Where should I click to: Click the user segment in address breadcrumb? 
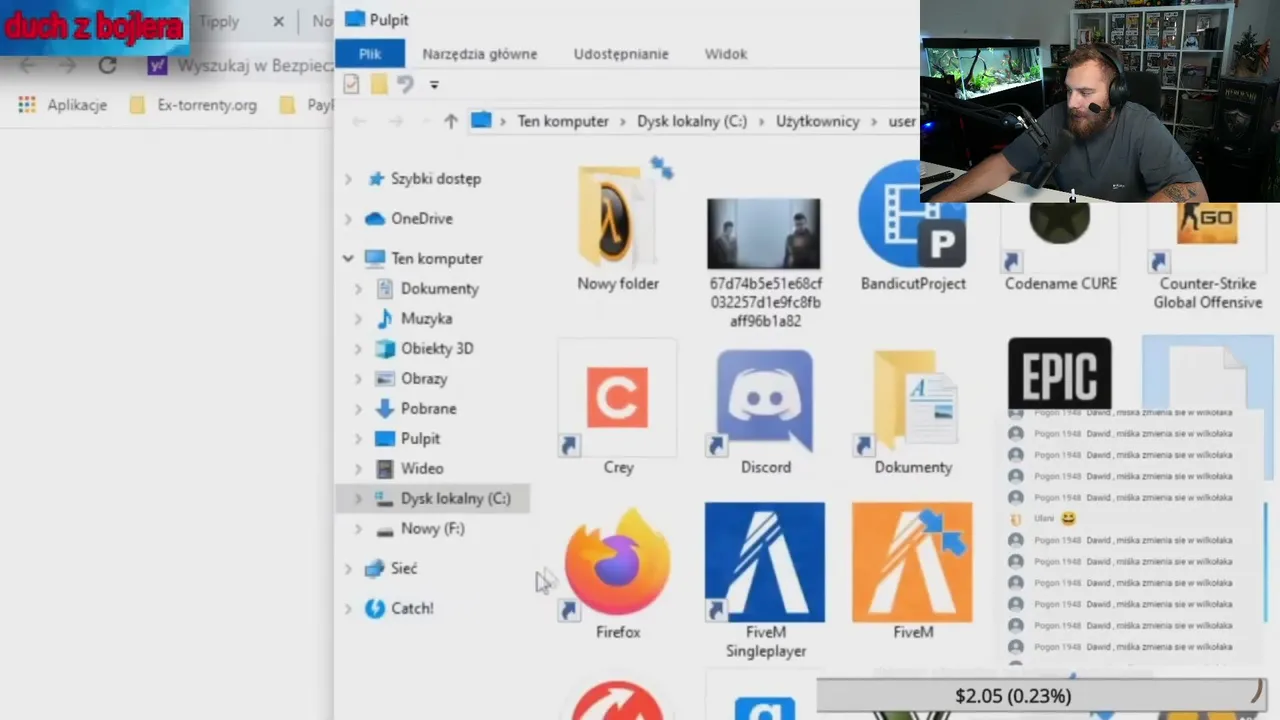[x=902, y=121]
